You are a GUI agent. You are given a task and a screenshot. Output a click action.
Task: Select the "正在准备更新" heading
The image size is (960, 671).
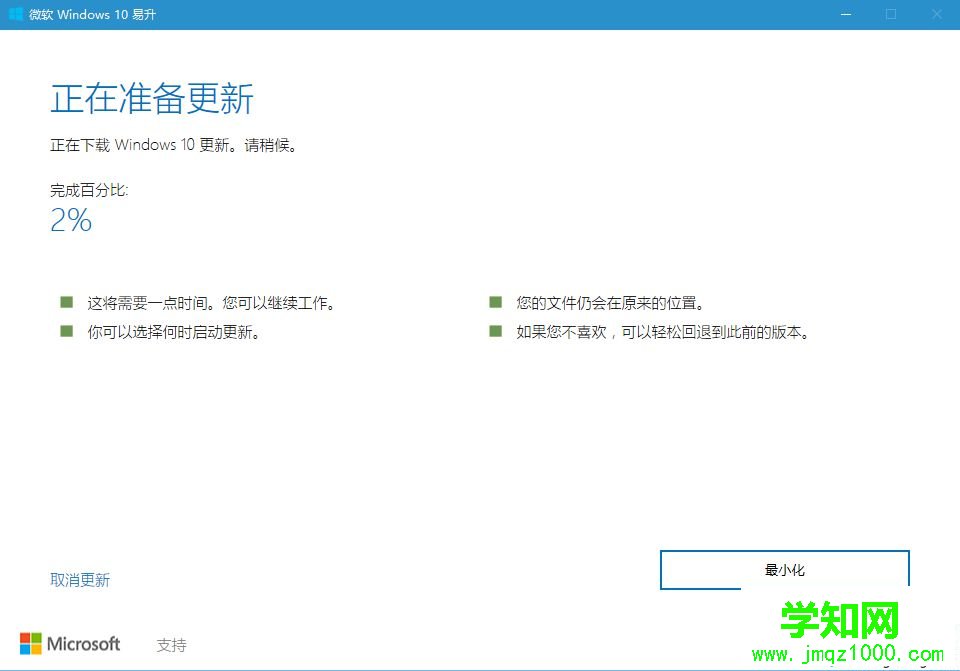click(151, 99)
